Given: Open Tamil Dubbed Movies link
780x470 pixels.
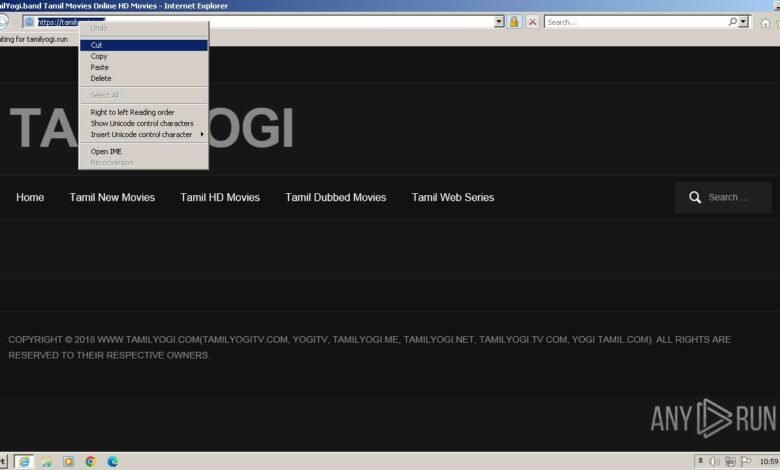Looking at the screenshot, I should point(335,197).
